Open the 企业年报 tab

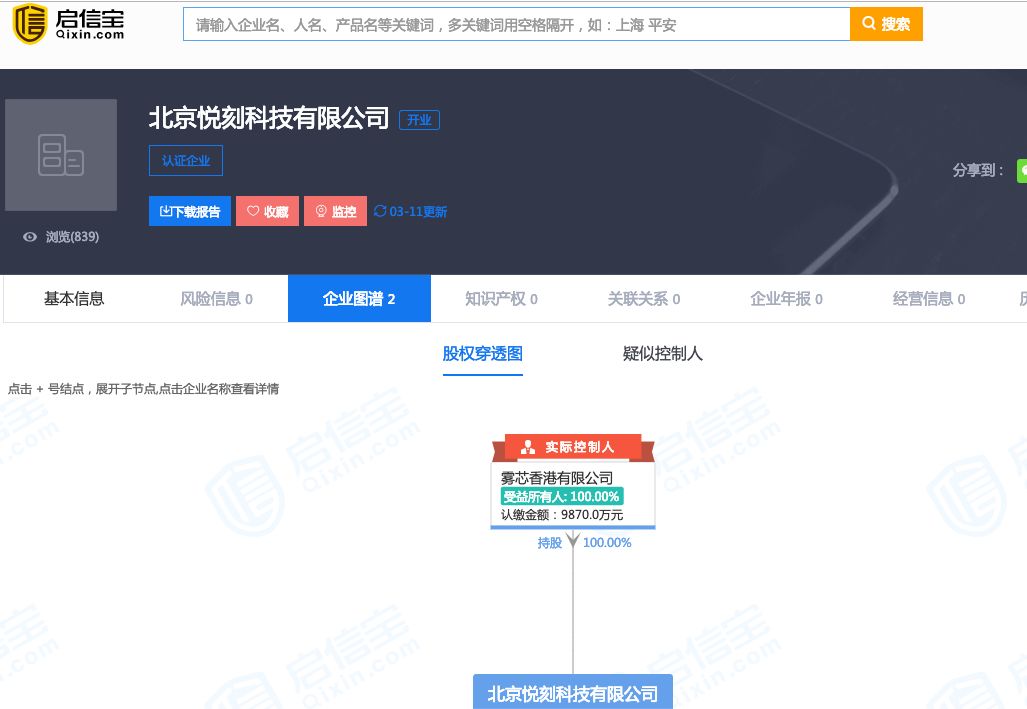pos(786,299)
